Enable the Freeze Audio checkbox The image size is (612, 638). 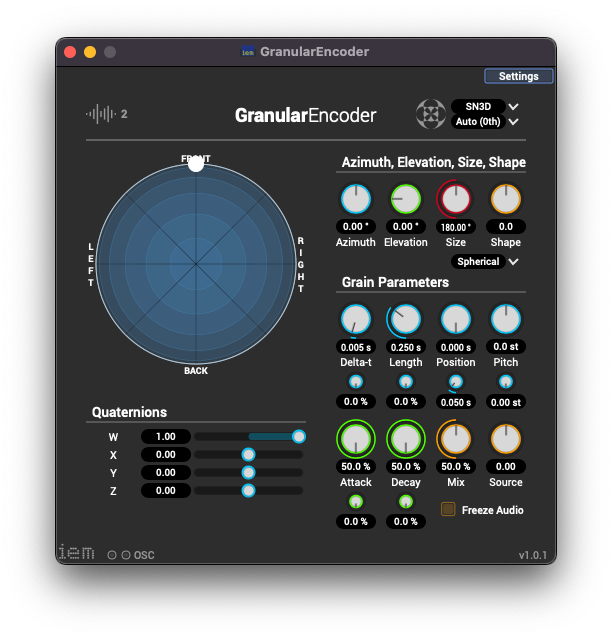pyautogui.click(x=449, y=509)
